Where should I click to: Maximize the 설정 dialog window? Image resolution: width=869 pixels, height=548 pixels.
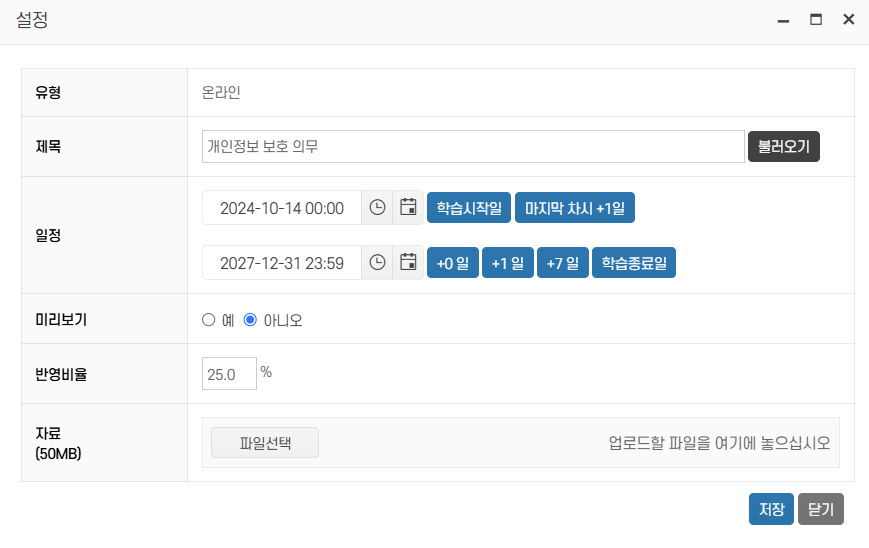coord(816,20)
